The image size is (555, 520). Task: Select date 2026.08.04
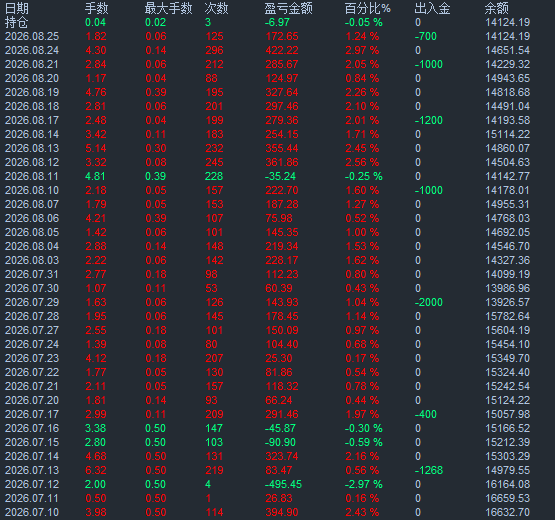tap(32, 246)
